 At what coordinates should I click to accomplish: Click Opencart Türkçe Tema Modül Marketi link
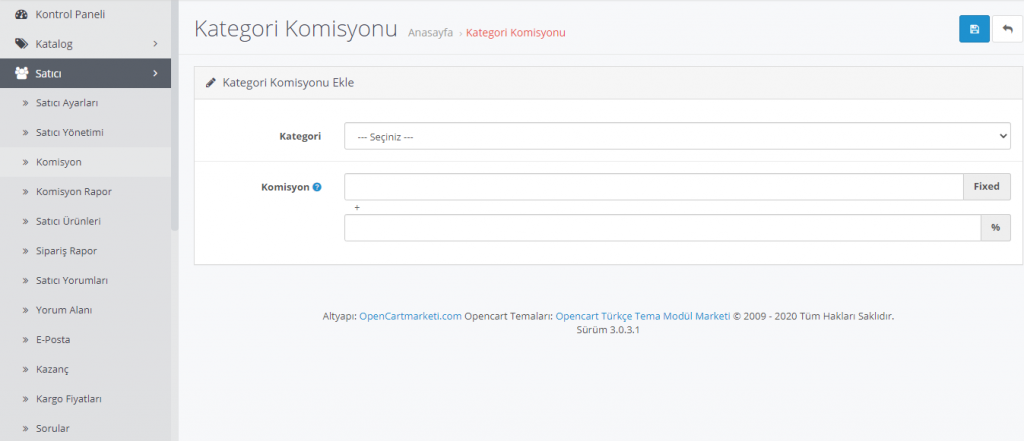[x=643, y=316]
